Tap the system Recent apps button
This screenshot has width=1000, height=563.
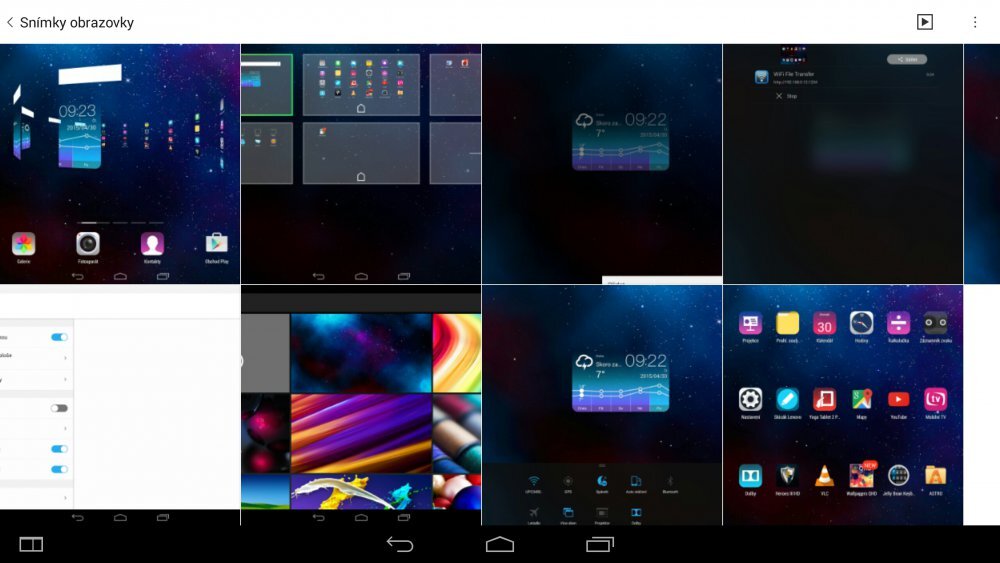click(599, 544)
